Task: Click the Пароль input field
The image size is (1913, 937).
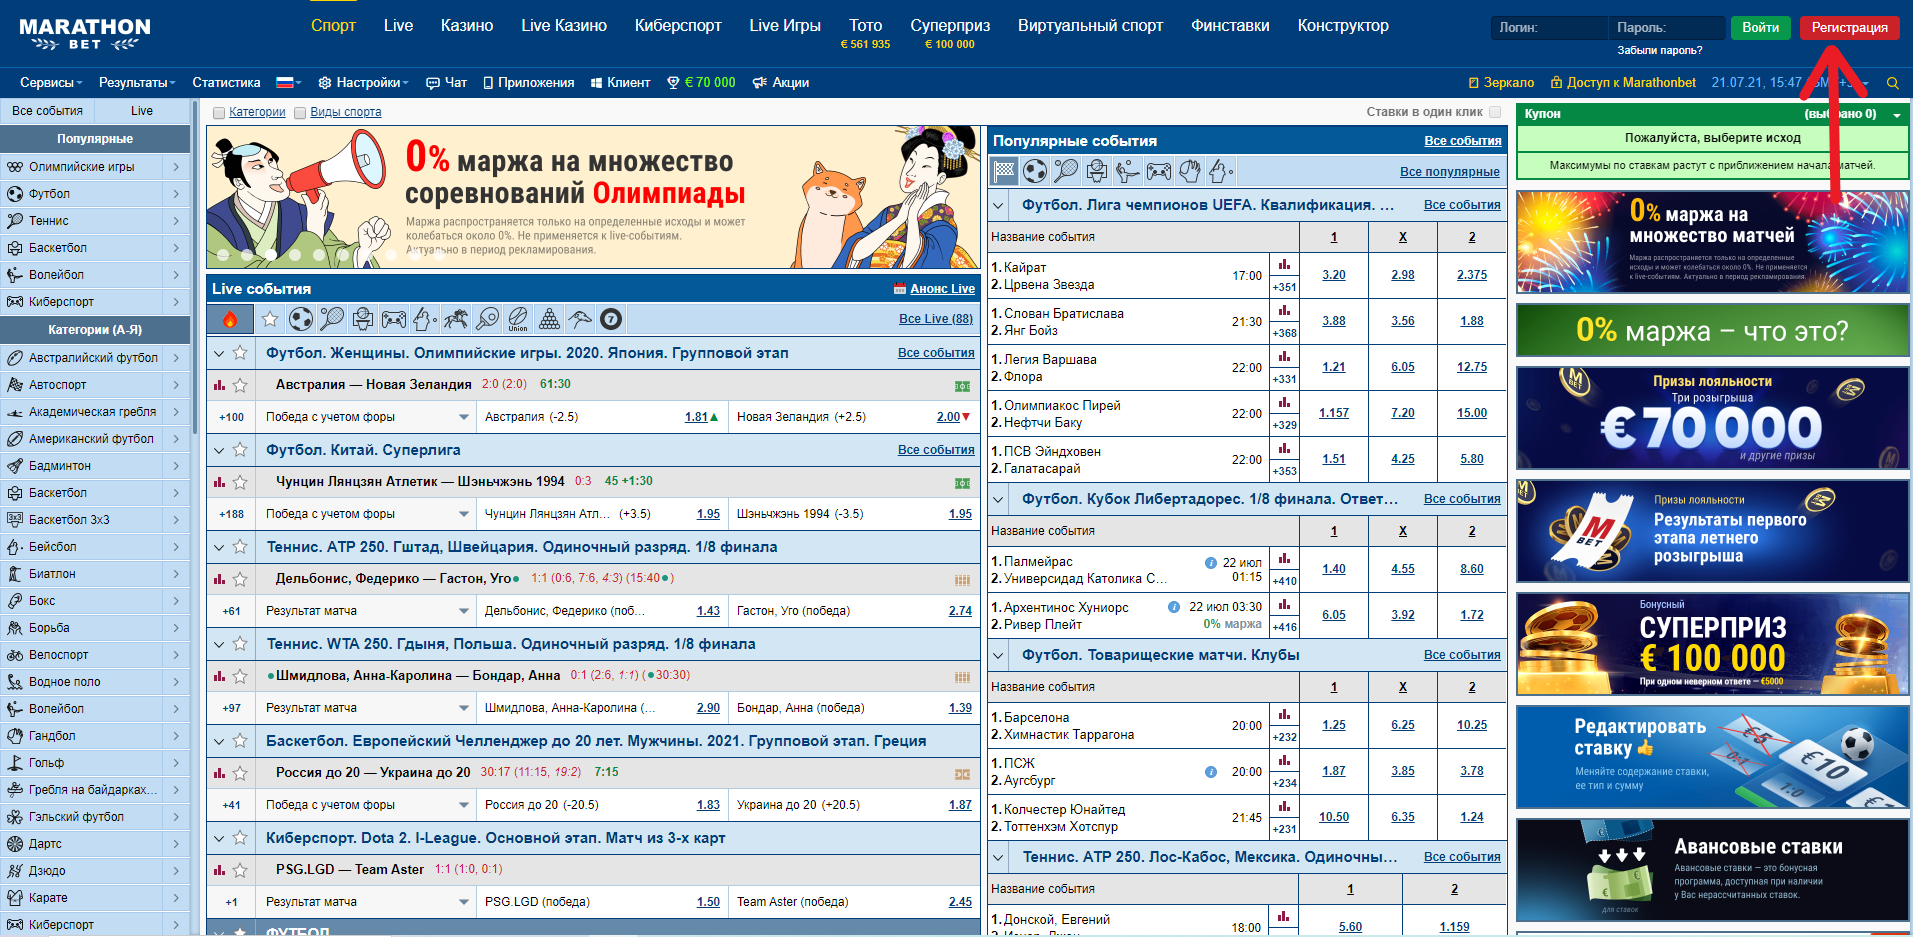Action: point(1667,28)
